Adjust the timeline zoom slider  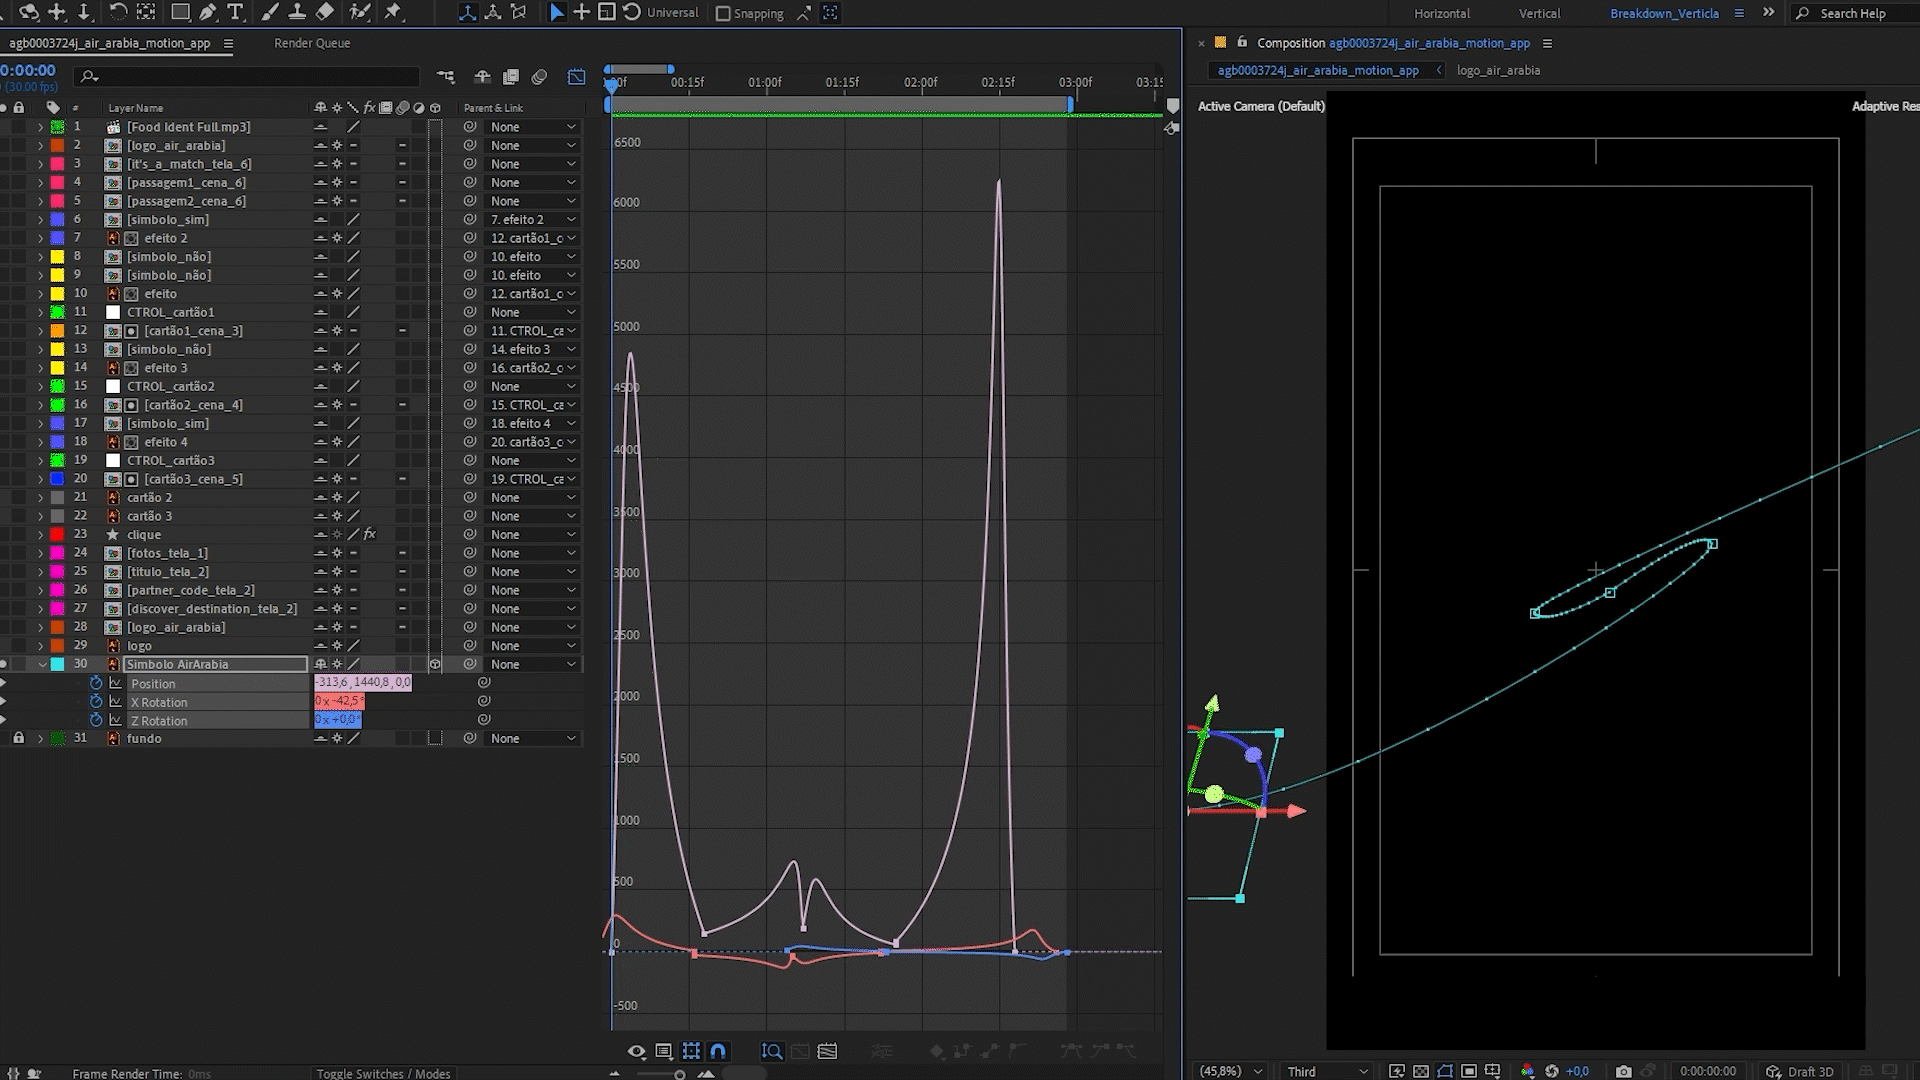679,1075
